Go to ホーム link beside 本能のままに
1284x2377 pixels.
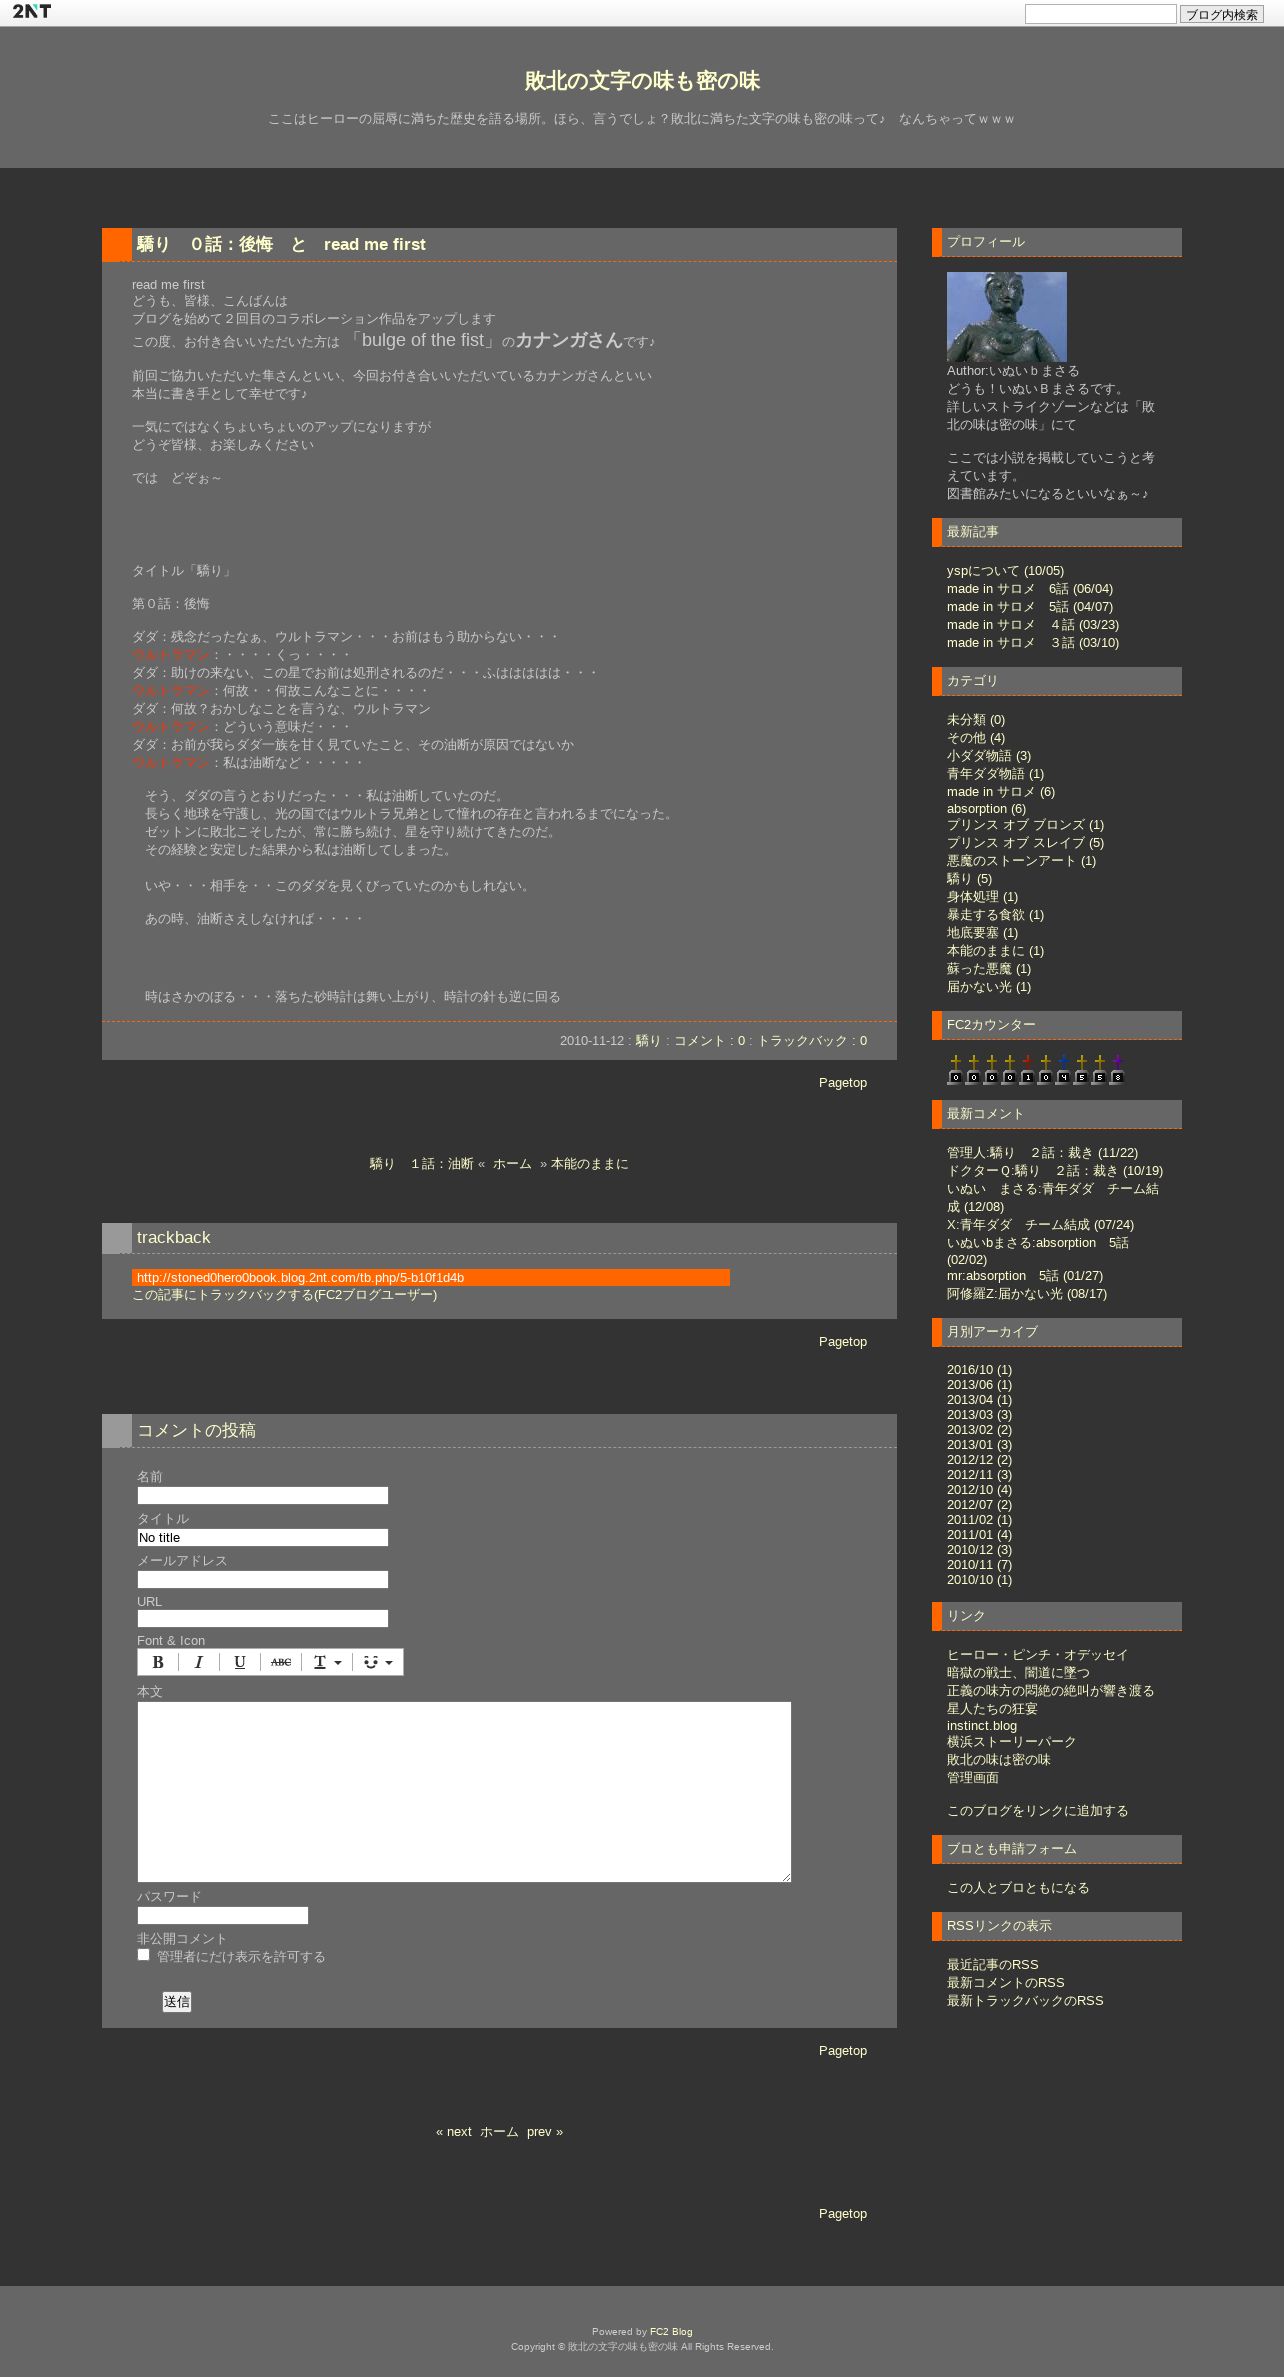tap(512, 1164)
